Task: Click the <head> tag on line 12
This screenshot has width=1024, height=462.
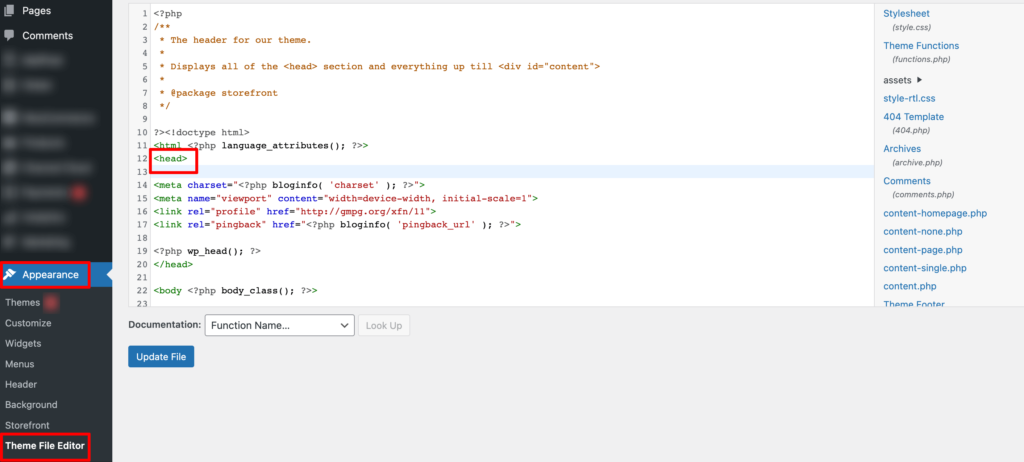Action: (170, 158)
